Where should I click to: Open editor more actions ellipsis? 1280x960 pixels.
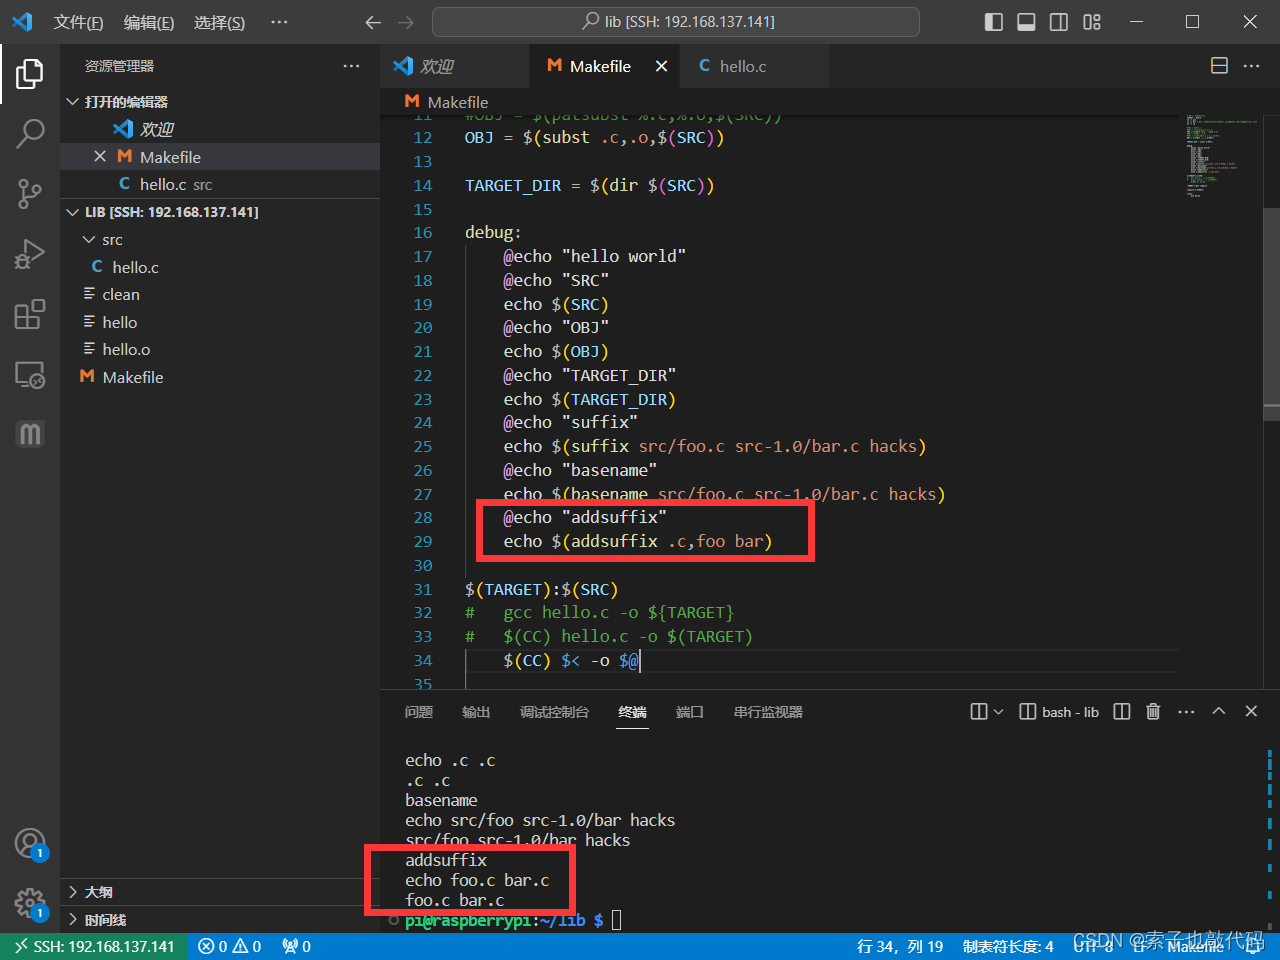1251,66
